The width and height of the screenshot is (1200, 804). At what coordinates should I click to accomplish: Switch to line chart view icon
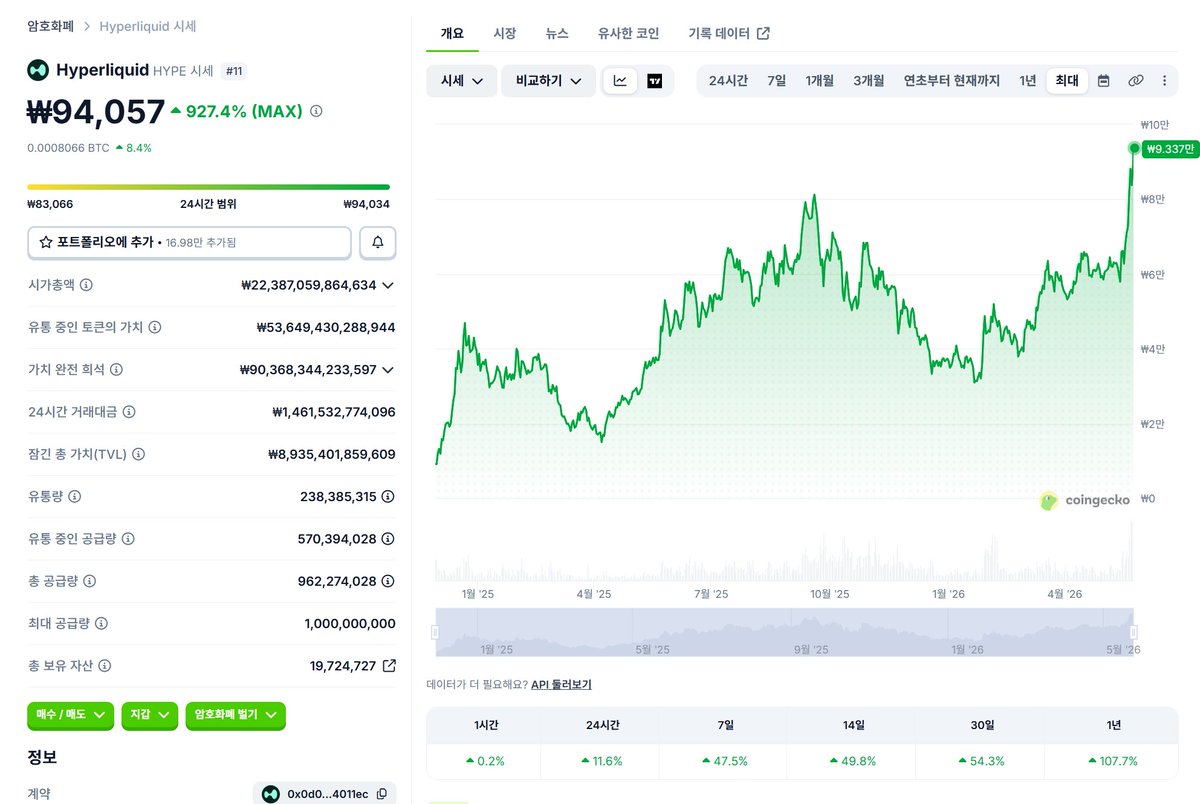pyautogui.click(x=620, y=81)
